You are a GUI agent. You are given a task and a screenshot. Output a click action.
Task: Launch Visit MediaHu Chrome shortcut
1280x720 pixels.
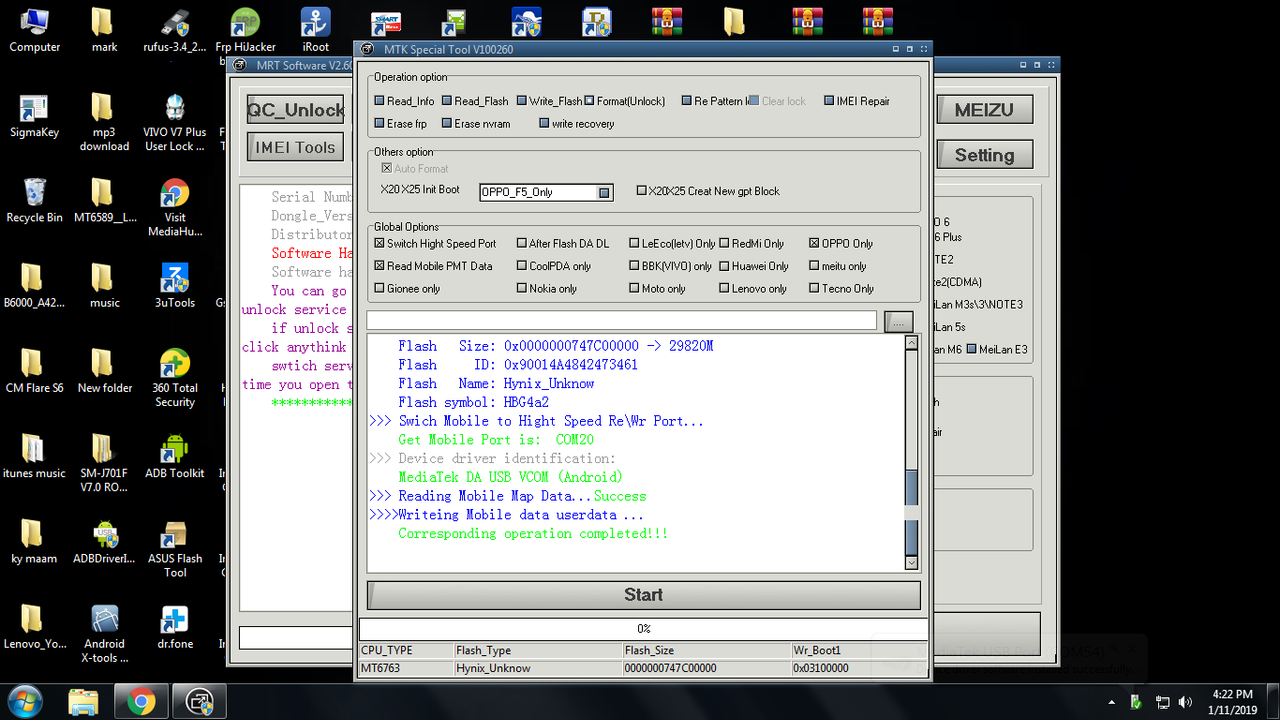click(175, 208)
